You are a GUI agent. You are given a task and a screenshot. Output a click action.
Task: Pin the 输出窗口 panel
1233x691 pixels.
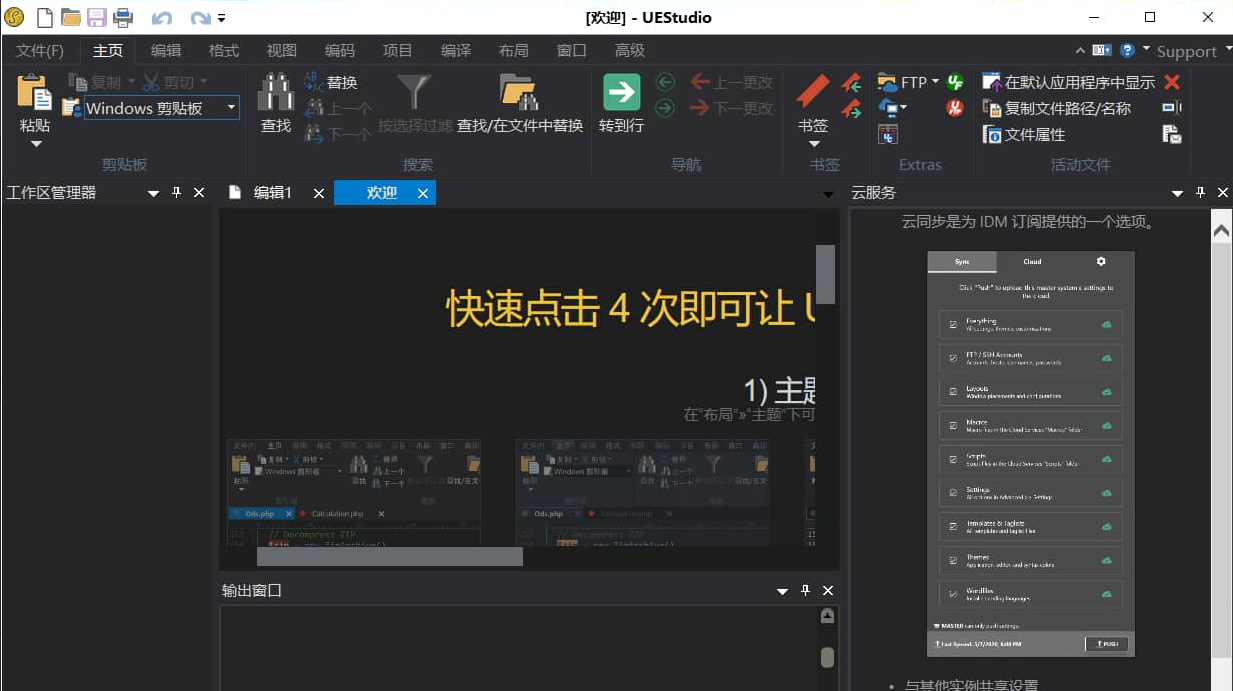point(806,590)
